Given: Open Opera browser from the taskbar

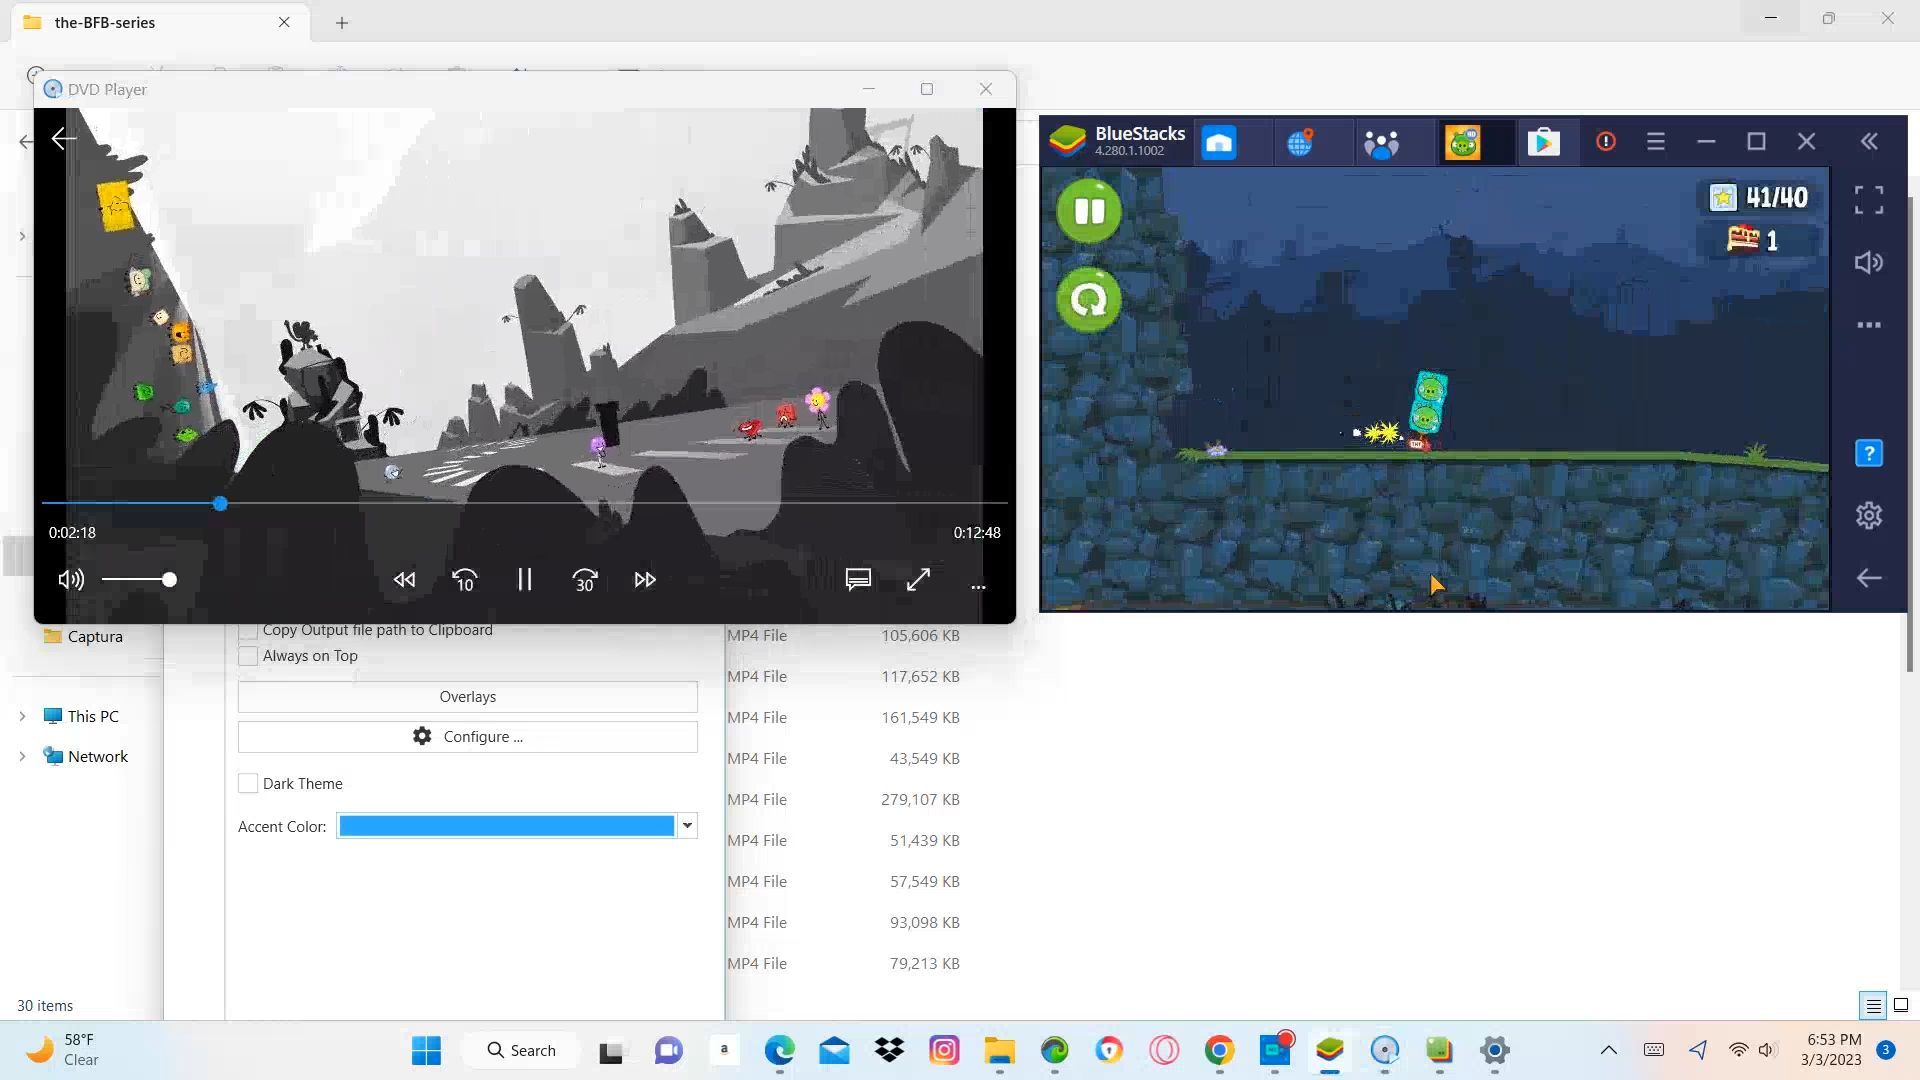Looking at the screenshot, I should pyautogui.click(x=1164, y=1051).
